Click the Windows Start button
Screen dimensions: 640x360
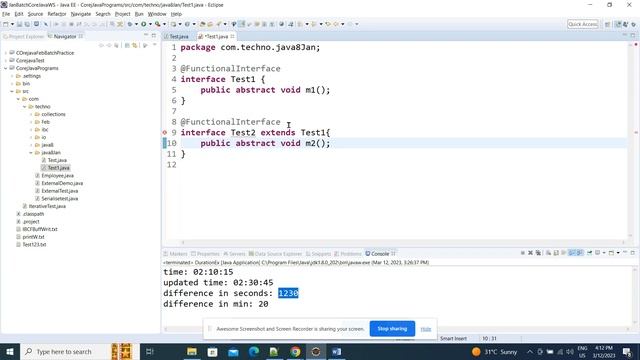tap(10, 351)
